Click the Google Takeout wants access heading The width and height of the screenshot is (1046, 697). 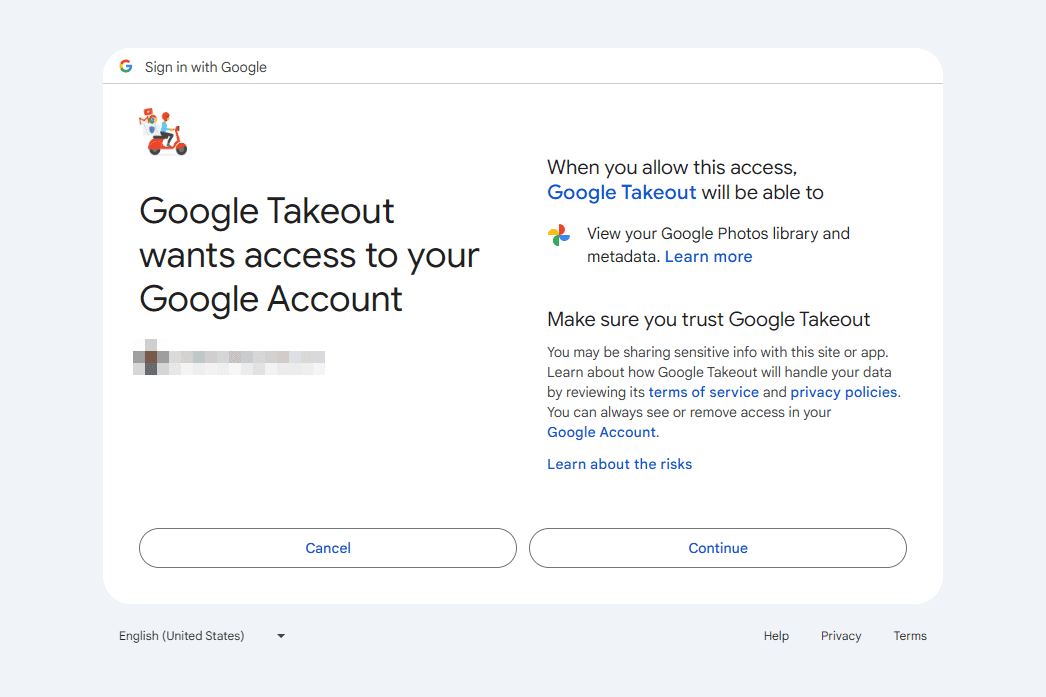309,255
